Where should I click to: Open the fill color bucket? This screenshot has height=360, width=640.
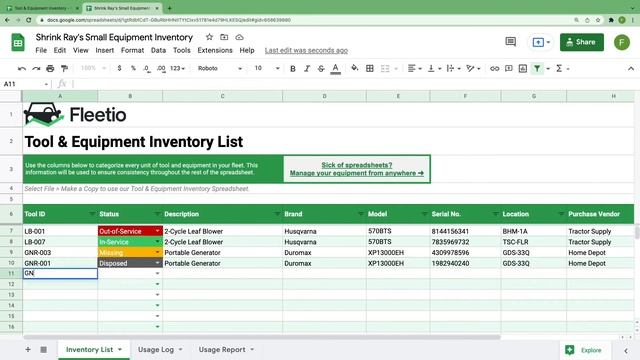(355, 68)
